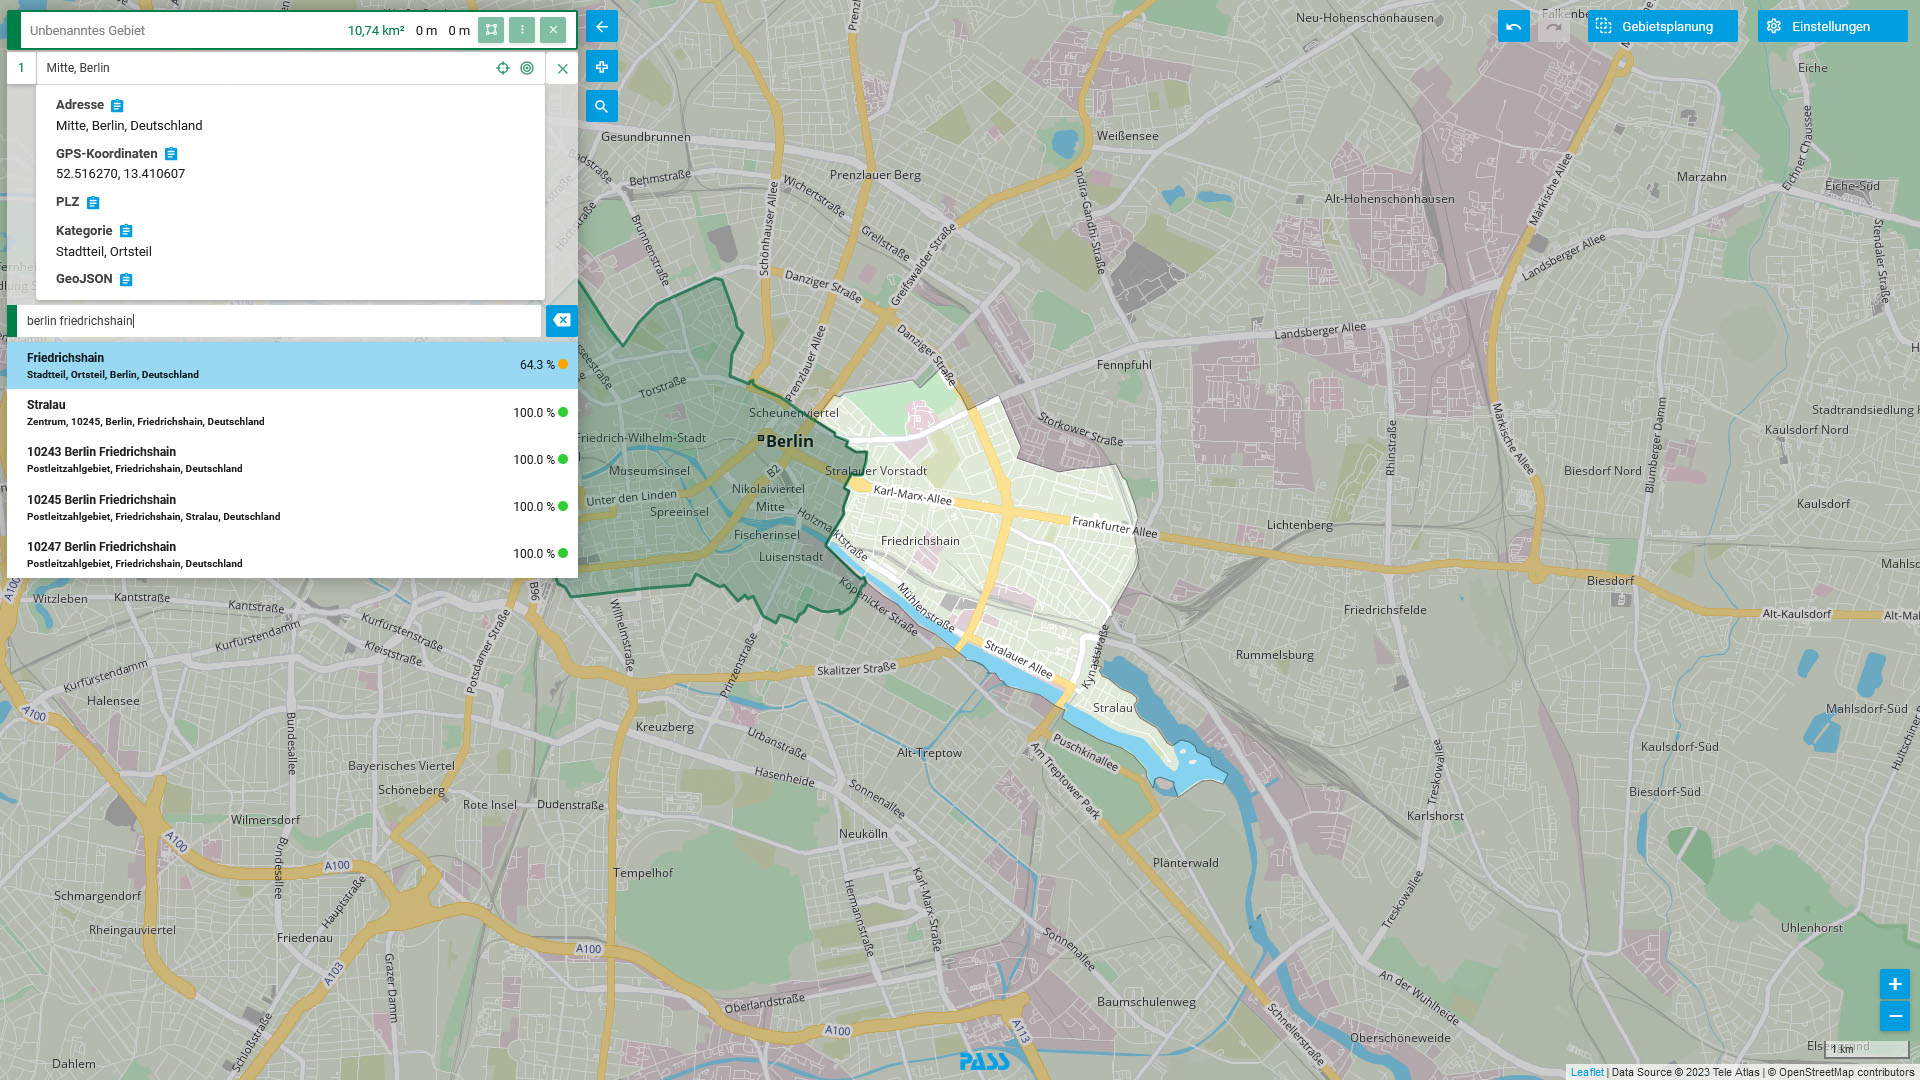Click the GPS value 52.516270, 13.410607
1920x1080 pixels.
[x=120, y=174]
